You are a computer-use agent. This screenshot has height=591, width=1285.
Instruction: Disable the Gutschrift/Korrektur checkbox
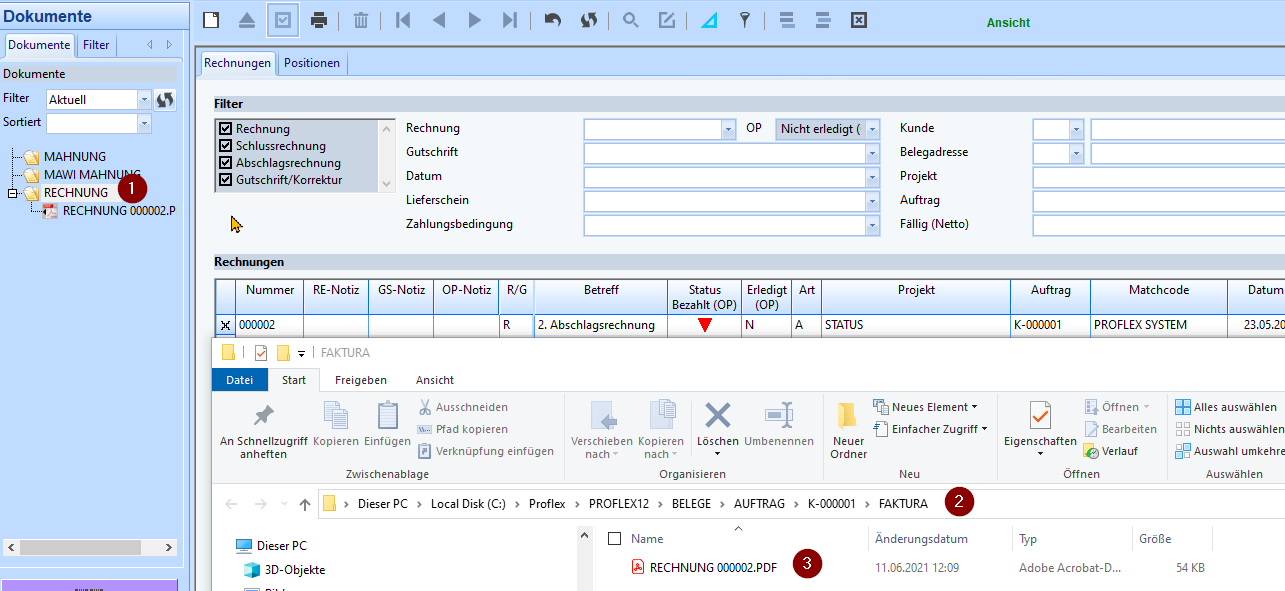coord(226,180)
